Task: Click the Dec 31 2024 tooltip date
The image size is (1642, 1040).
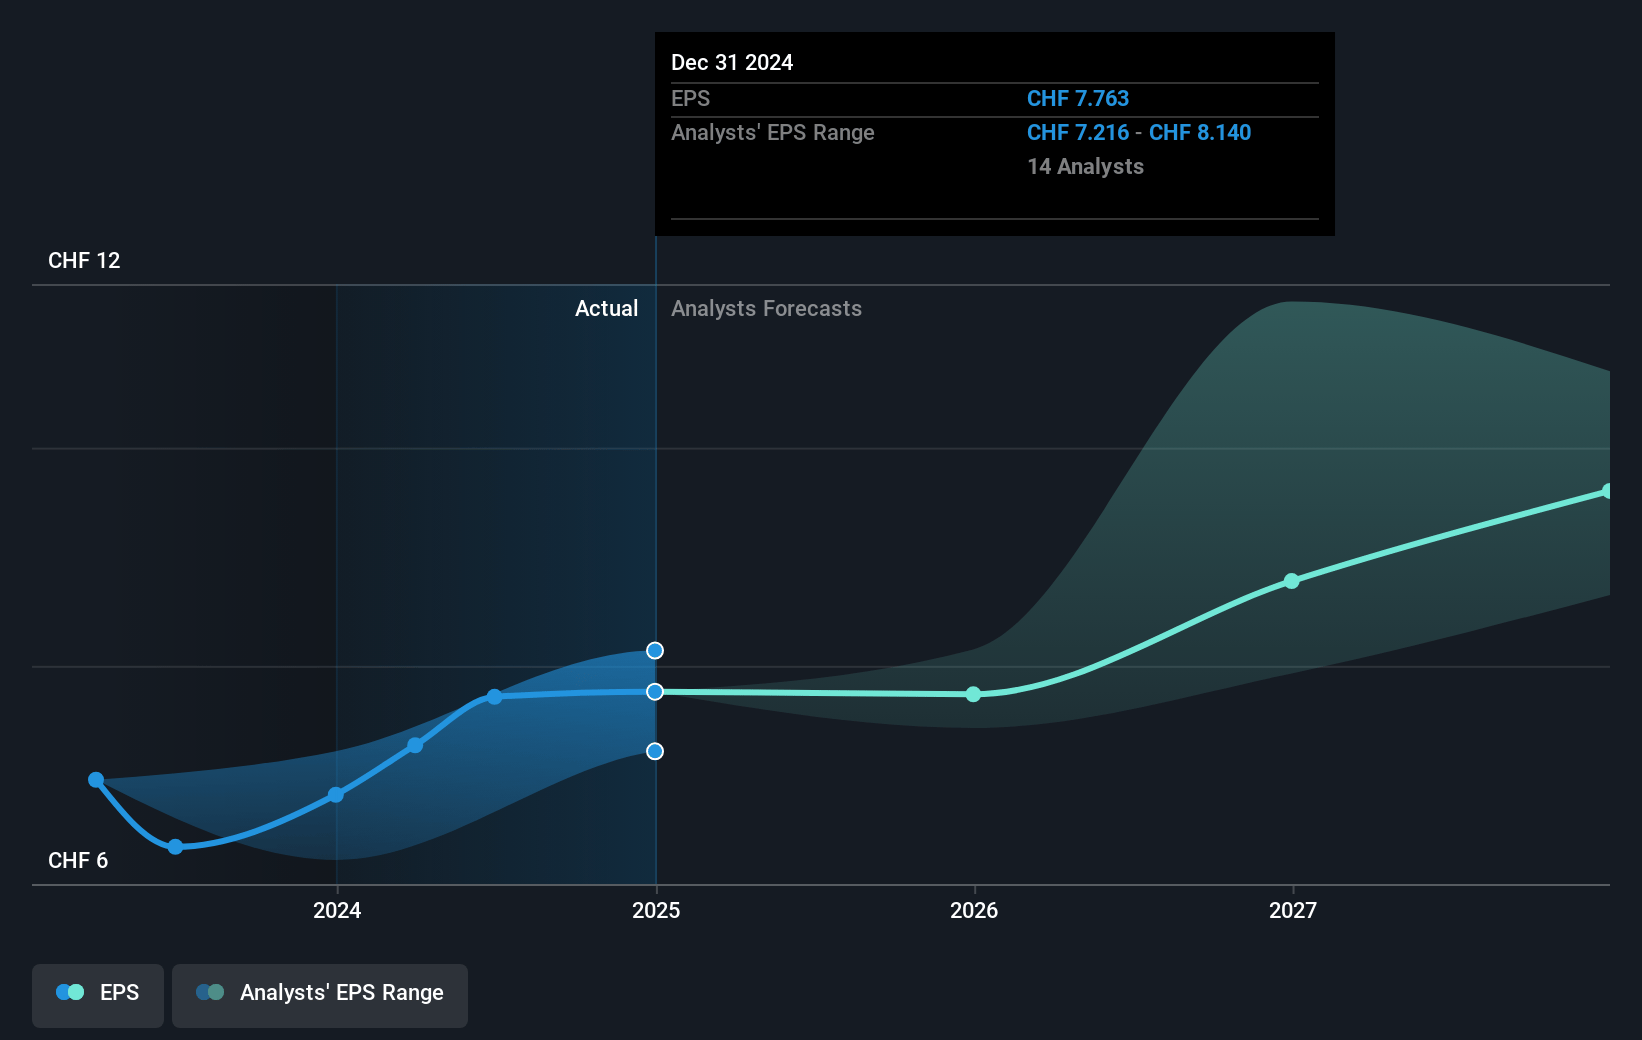Action: coord(732,63)
